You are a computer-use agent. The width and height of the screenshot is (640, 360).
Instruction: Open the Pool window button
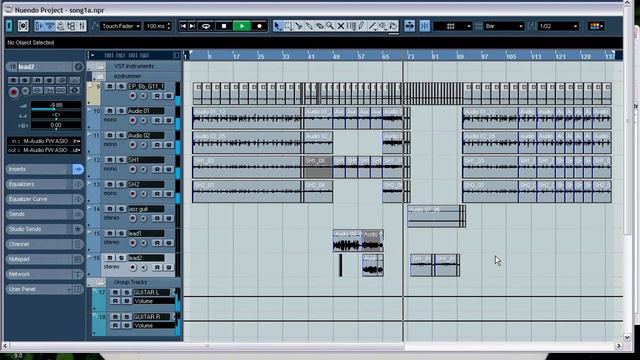point(71,26)
